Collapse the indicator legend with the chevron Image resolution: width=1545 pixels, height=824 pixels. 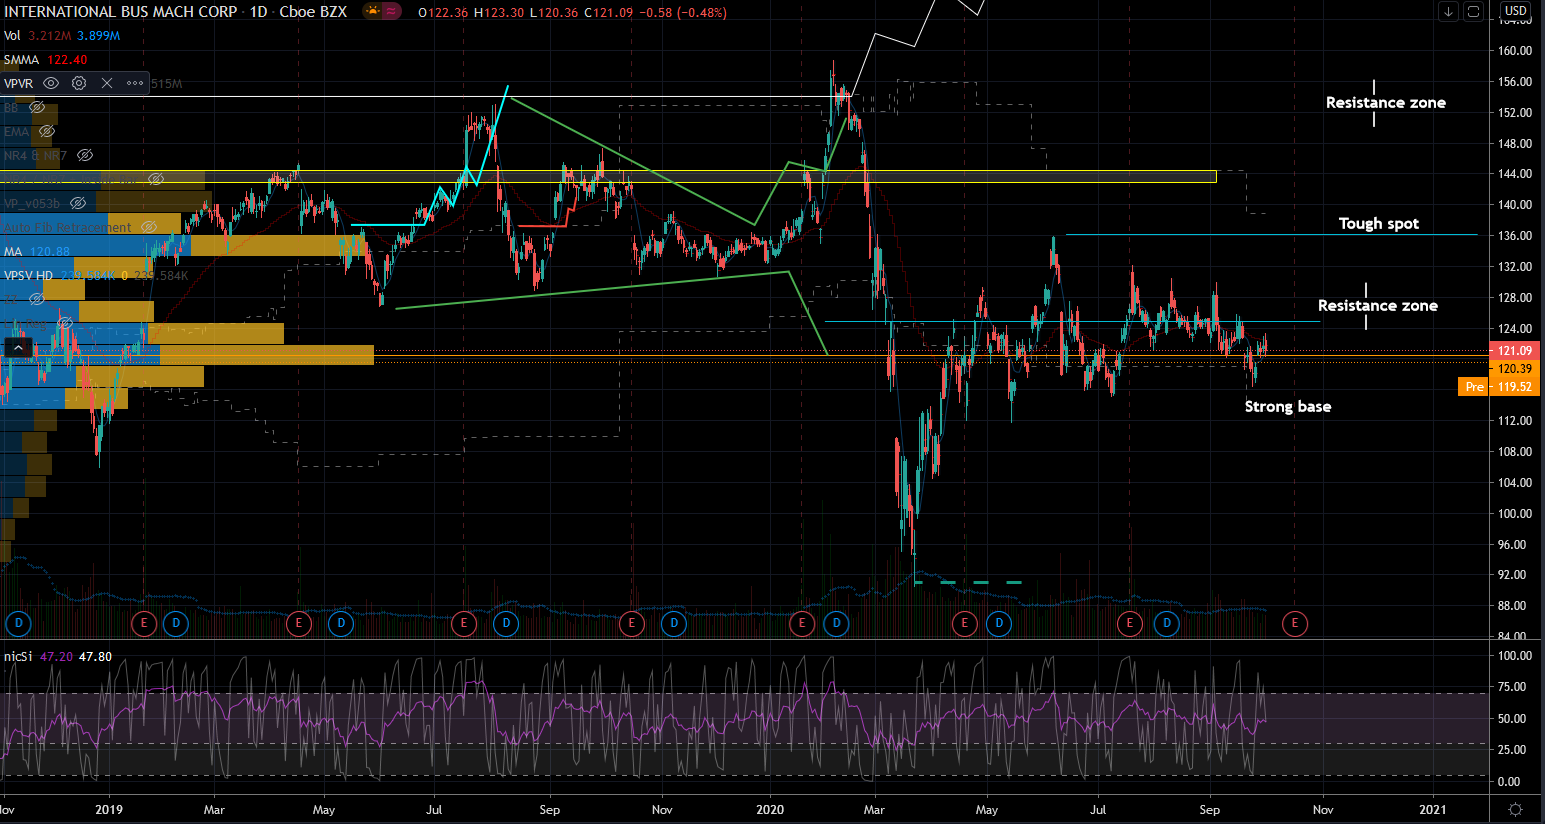(x=18, y=347)
